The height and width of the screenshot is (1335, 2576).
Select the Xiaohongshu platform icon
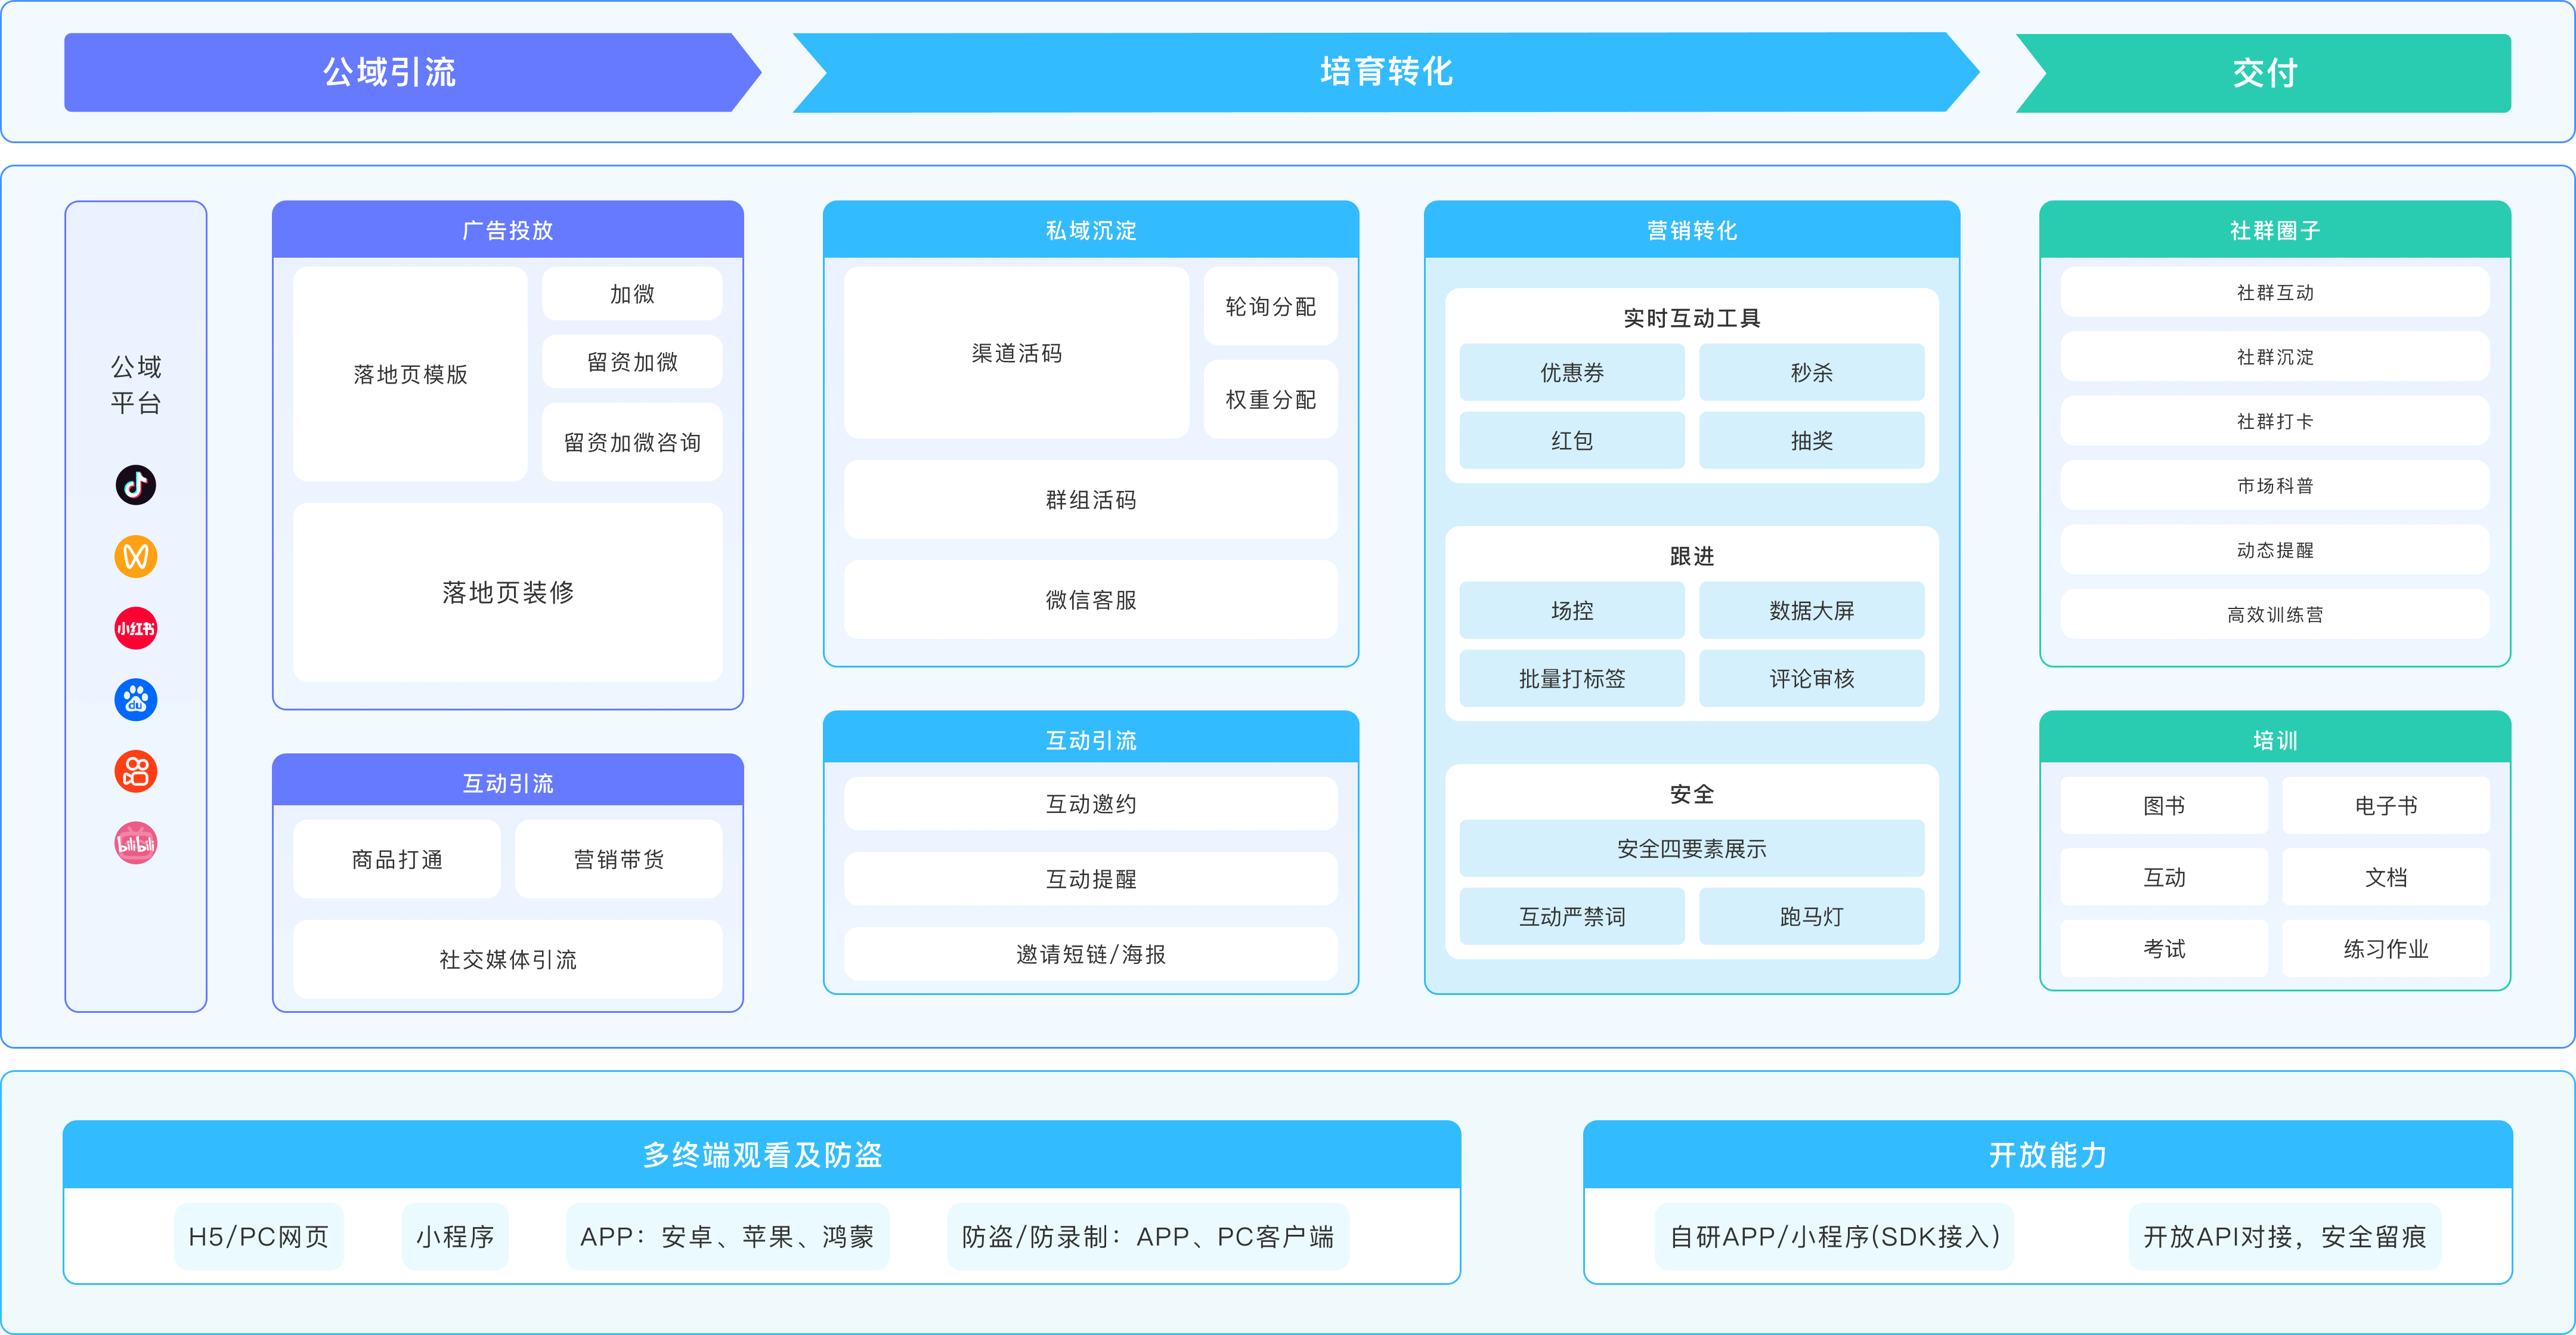click(x=136, y=628)
